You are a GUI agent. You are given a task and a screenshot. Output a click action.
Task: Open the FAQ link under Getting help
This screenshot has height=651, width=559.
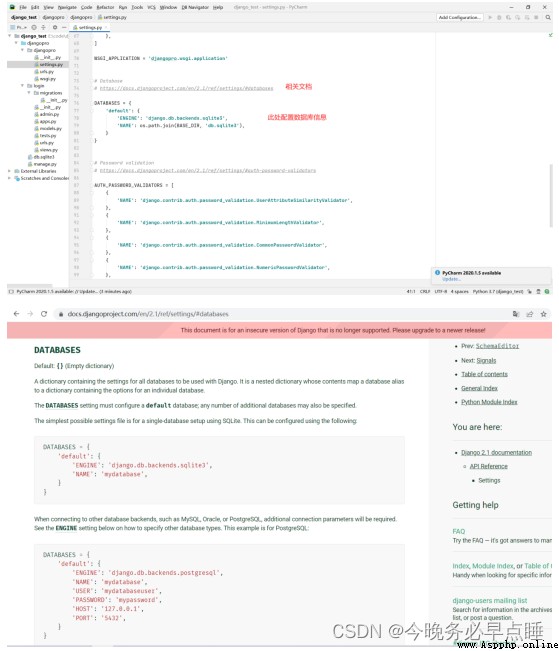[x=458, y=531]
